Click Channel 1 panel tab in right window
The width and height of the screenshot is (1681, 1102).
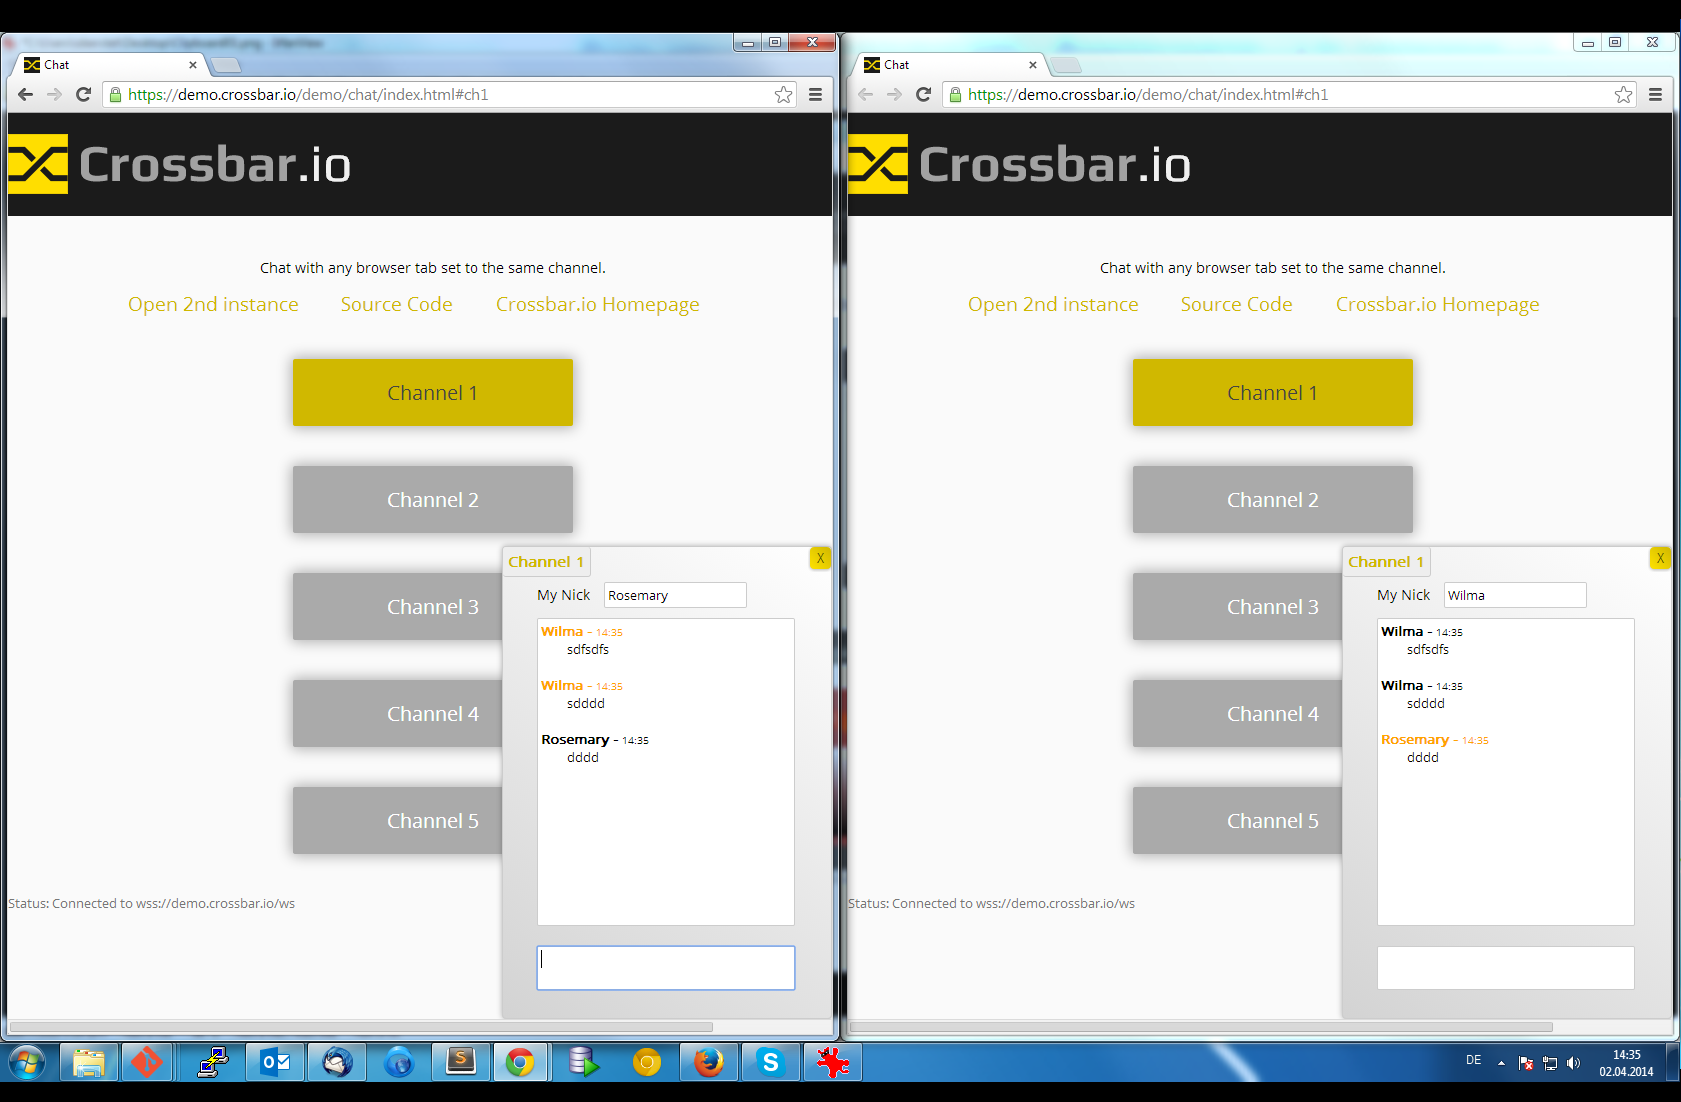click(1386, 562)
